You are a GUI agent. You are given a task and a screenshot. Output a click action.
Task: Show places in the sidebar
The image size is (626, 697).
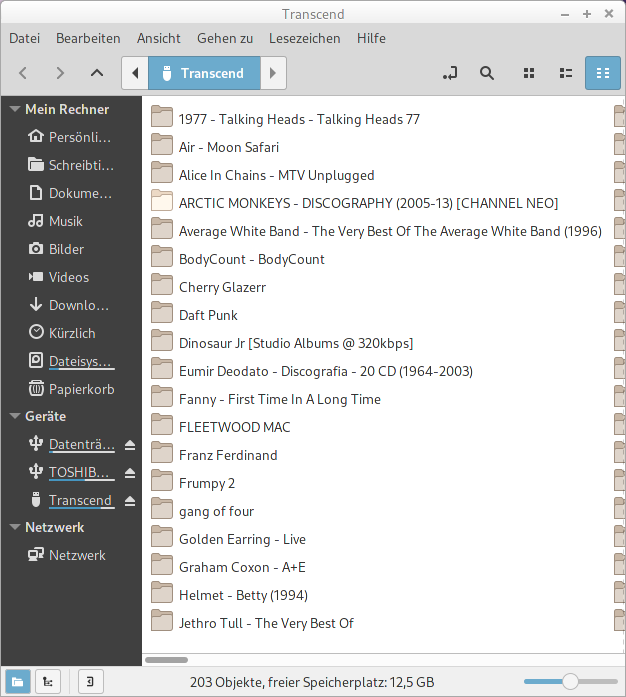coord(18,681)
